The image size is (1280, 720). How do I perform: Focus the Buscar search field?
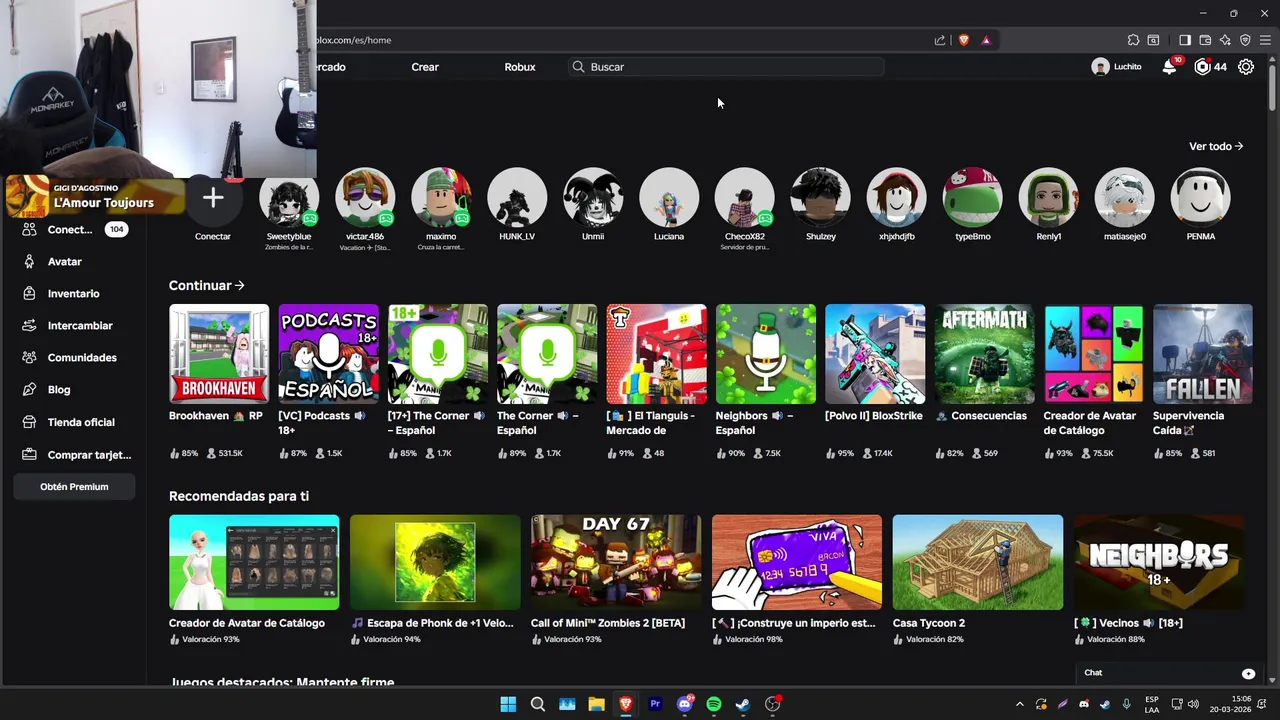(x=726, y=67)
